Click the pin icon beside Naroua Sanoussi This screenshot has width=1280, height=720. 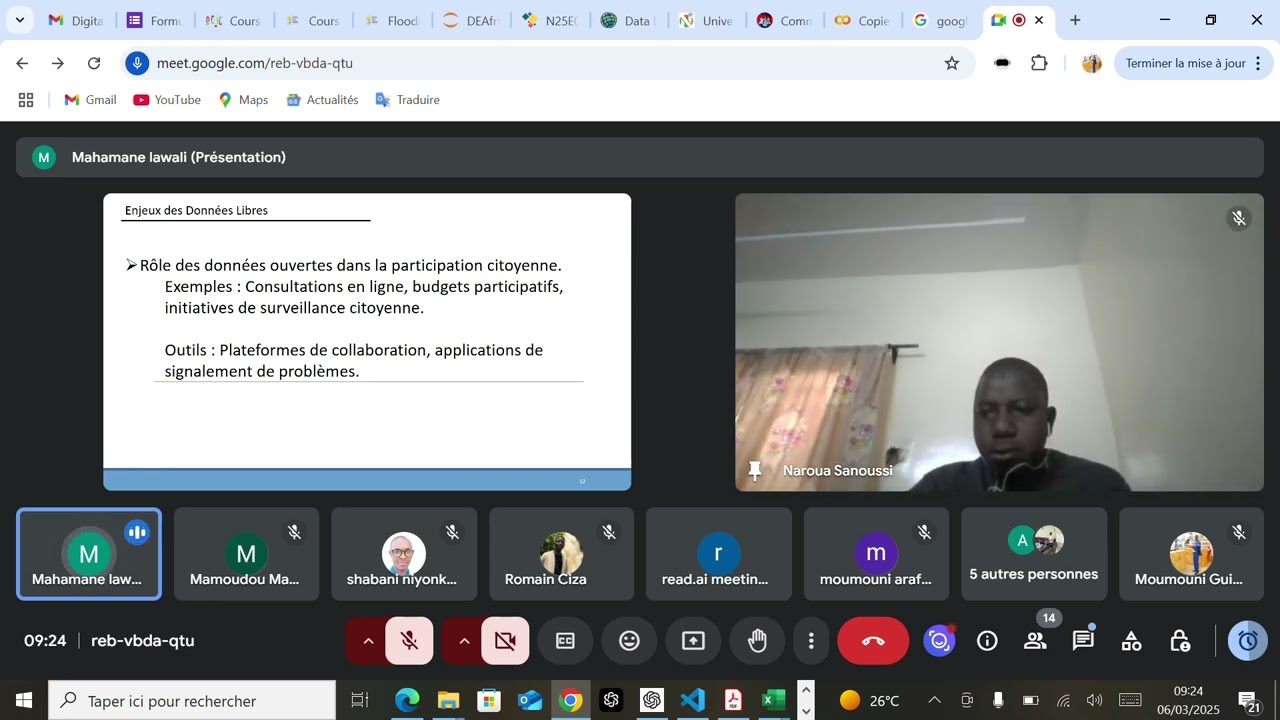click(755, 471)
